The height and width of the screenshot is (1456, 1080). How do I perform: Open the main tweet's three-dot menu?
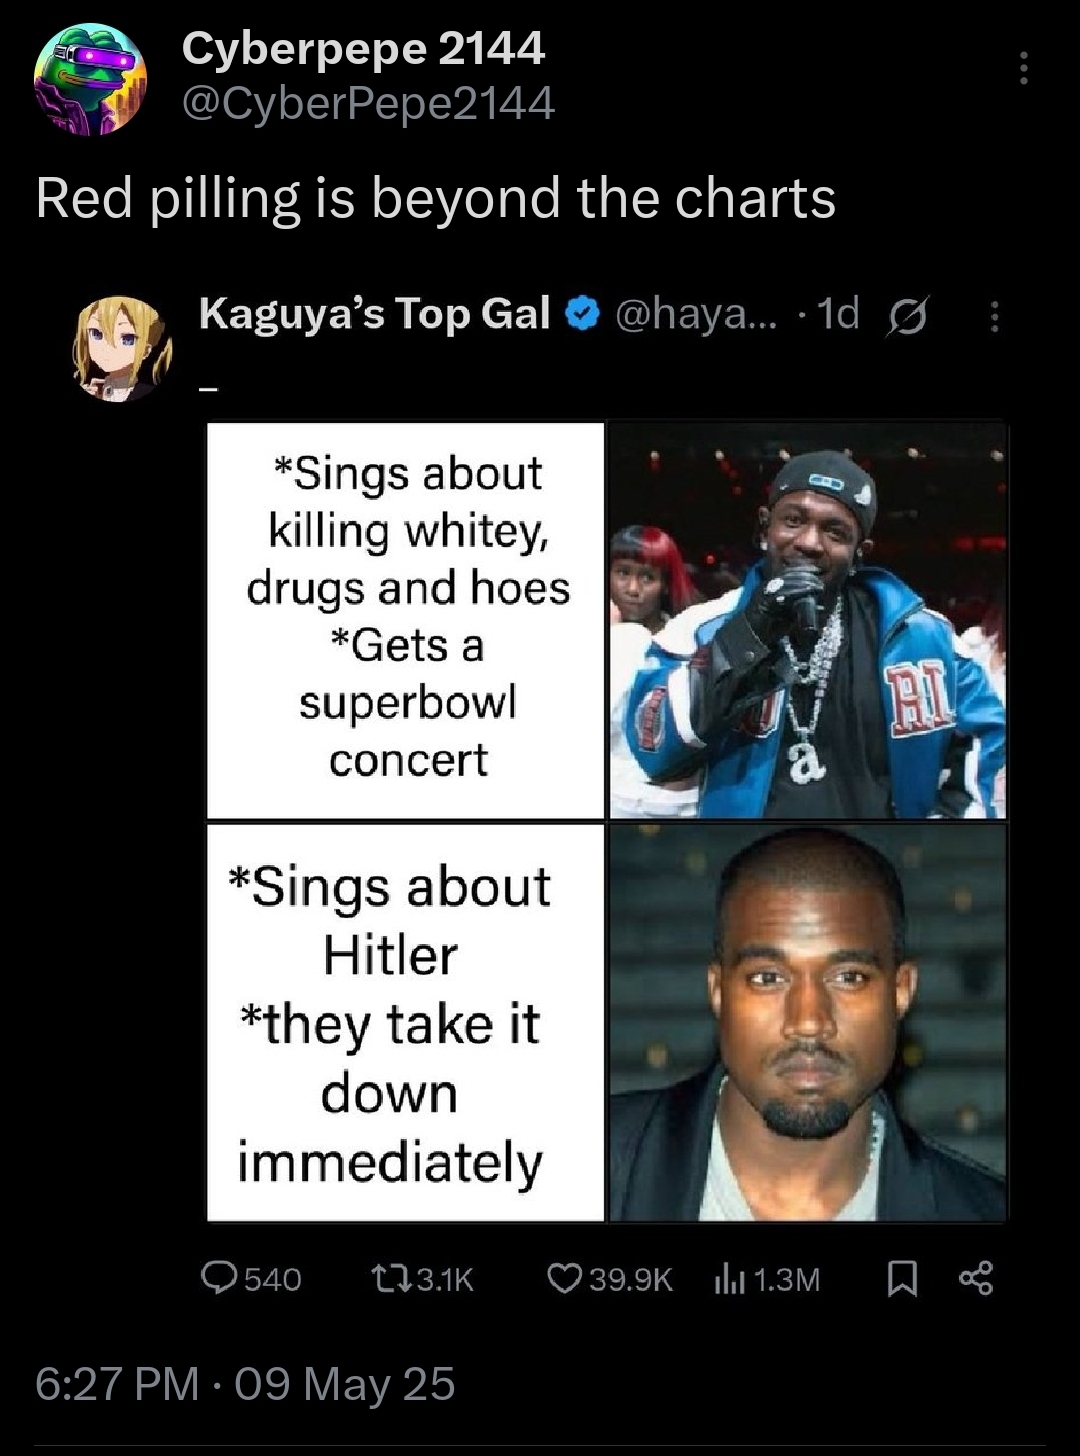pos(1022,68)
